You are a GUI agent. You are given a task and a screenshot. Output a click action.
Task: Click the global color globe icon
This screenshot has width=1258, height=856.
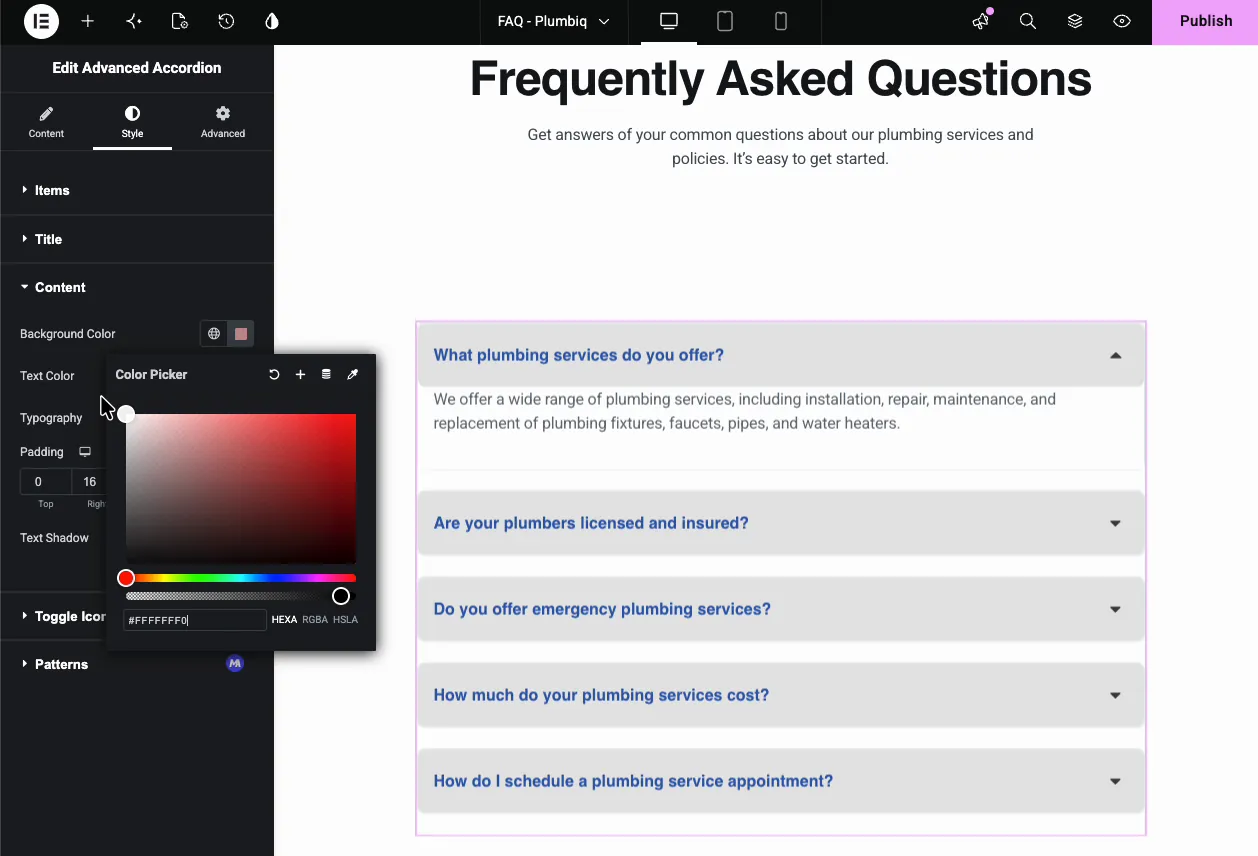[214, 334]
